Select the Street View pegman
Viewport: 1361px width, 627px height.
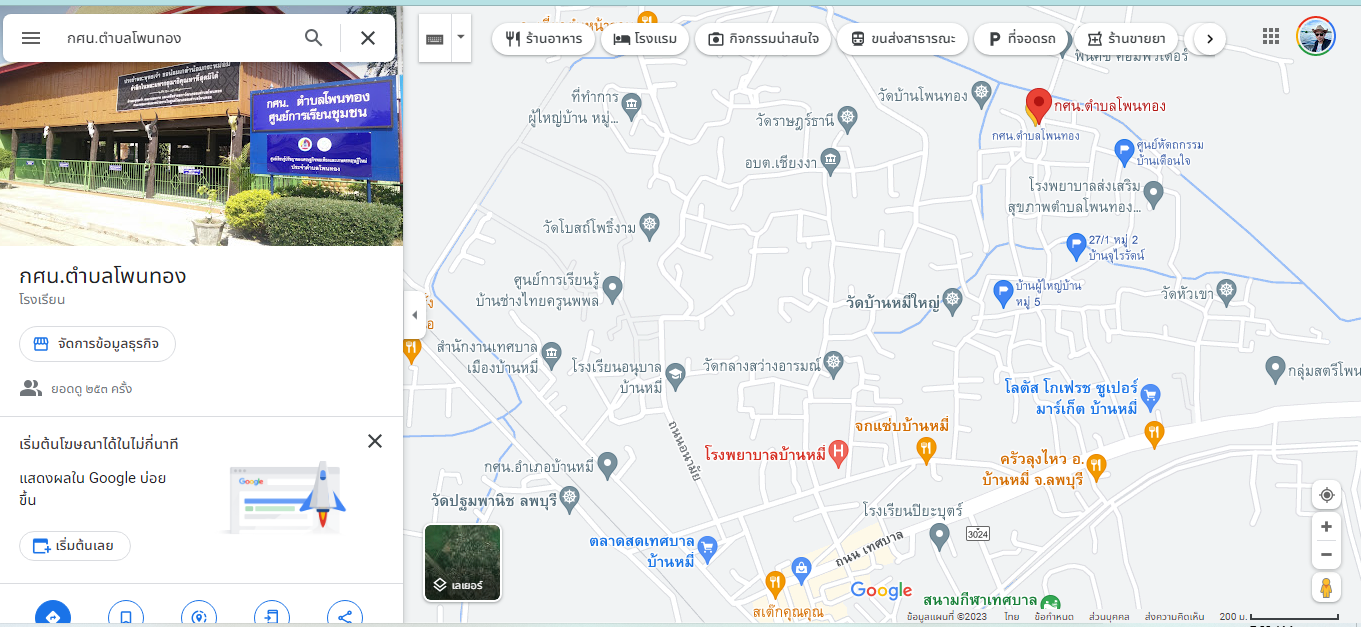(x=1326, y=588)
